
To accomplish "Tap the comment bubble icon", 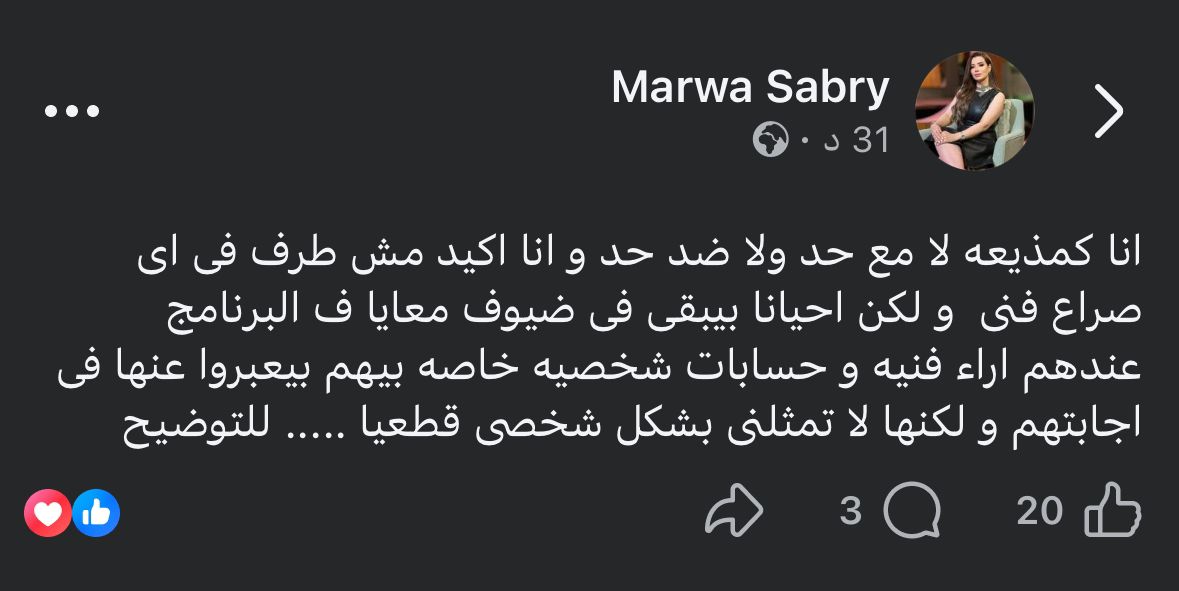I will coord(912,512).
